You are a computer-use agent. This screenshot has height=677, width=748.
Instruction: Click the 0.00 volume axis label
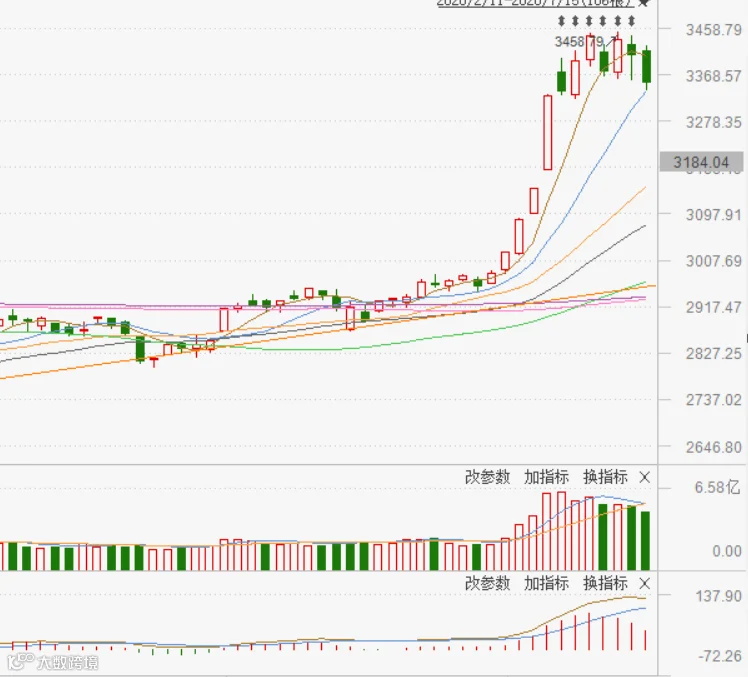coord(727,551)
